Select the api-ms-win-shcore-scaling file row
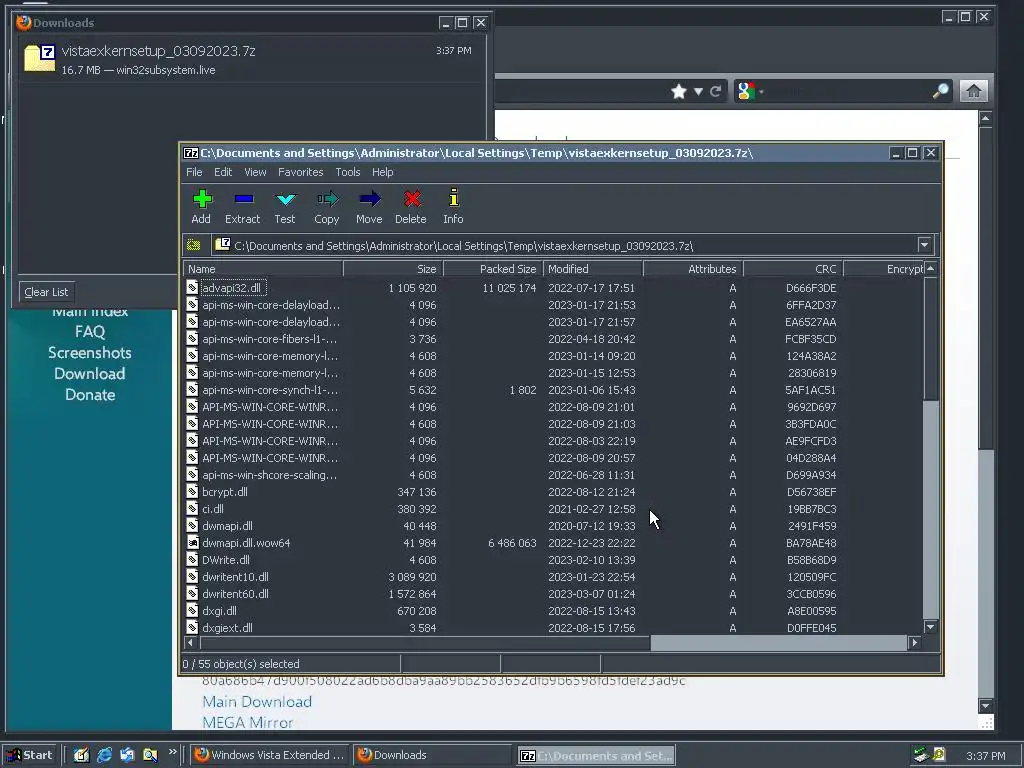1024x768 pixels. click(x=553, y=475)
